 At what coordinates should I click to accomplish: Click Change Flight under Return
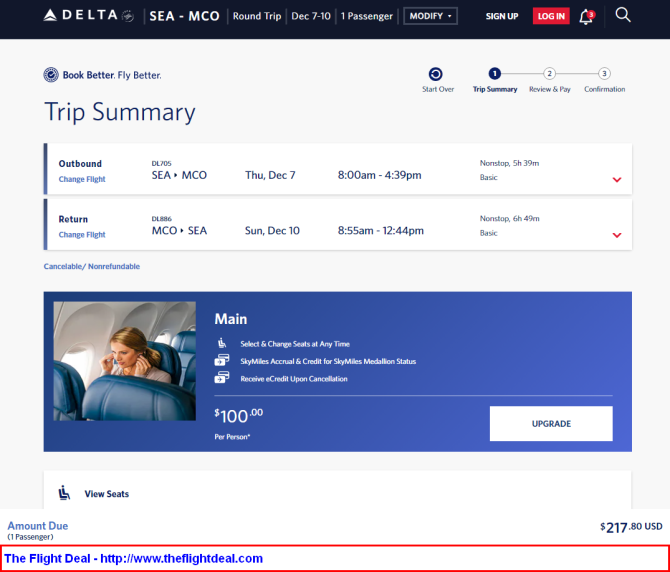82,235
